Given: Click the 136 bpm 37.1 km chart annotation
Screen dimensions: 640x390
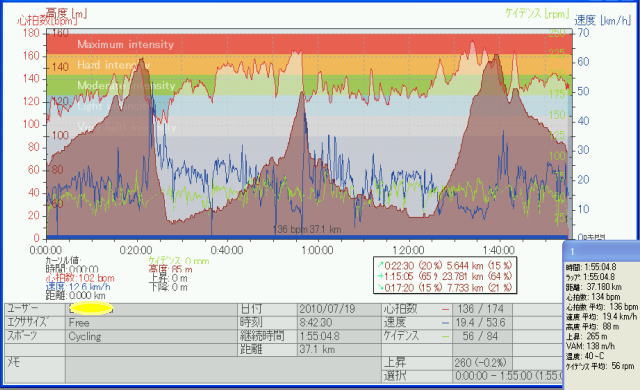Looking at the screenshot, I should [x=307, y=229].
